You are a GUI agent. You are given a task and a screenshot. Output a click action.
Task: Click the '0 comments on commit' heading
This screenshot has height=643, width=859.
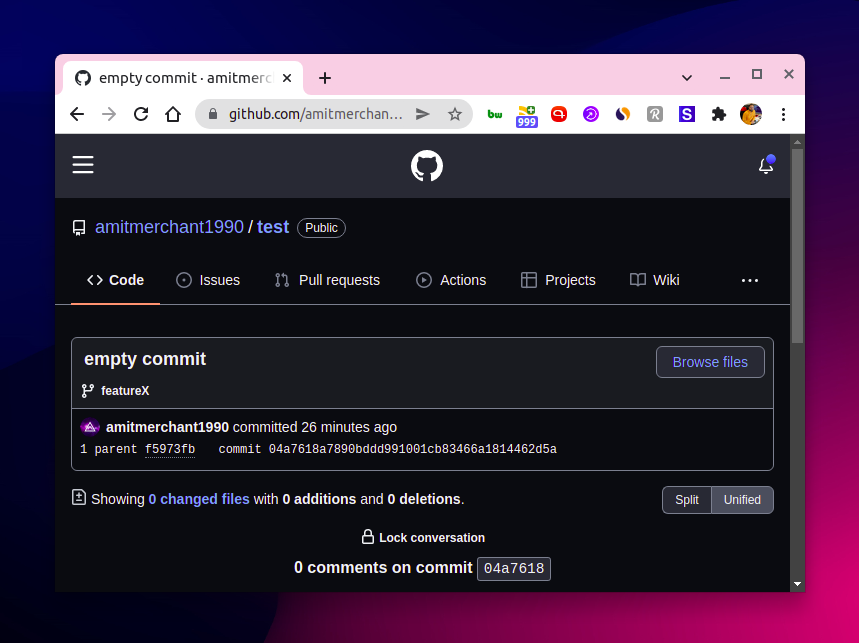pos(383,567)
